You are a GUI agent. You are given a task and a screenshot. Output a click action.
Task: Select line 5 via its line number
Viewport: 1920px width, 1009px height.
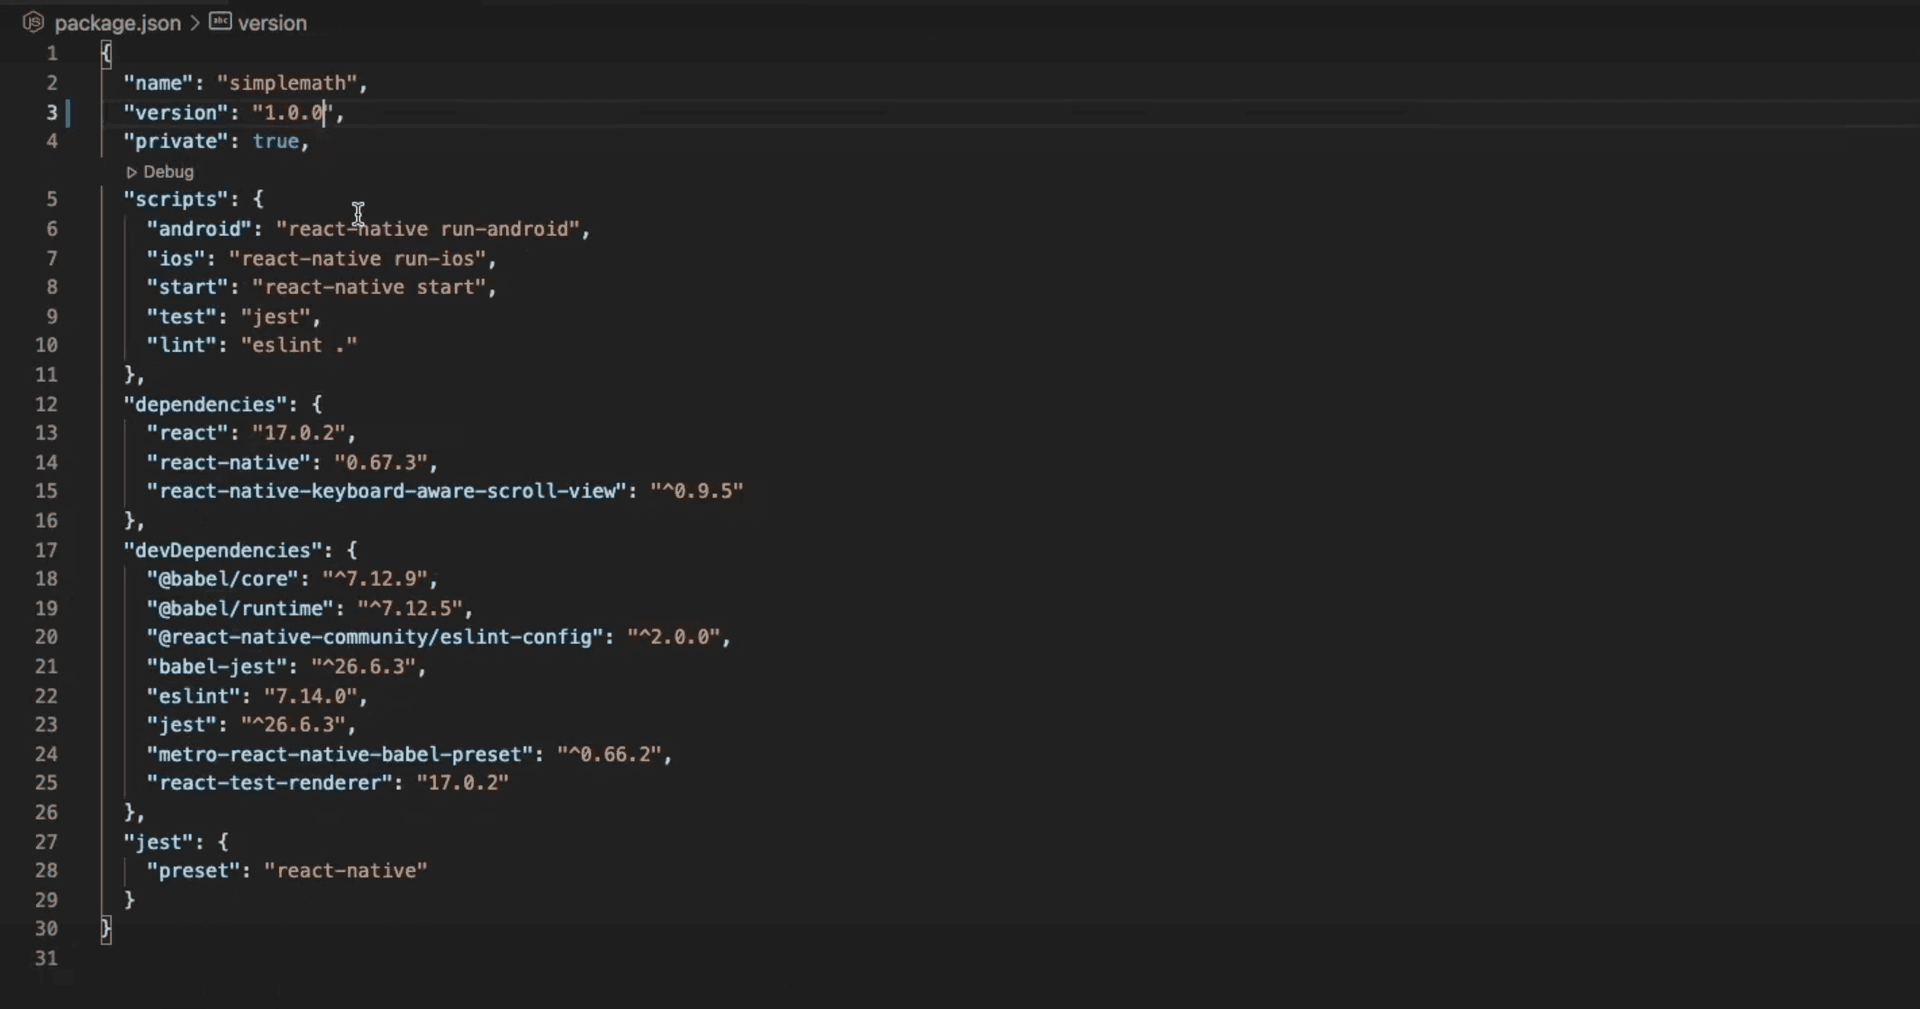pyautogui.click(x=51, y=199)
